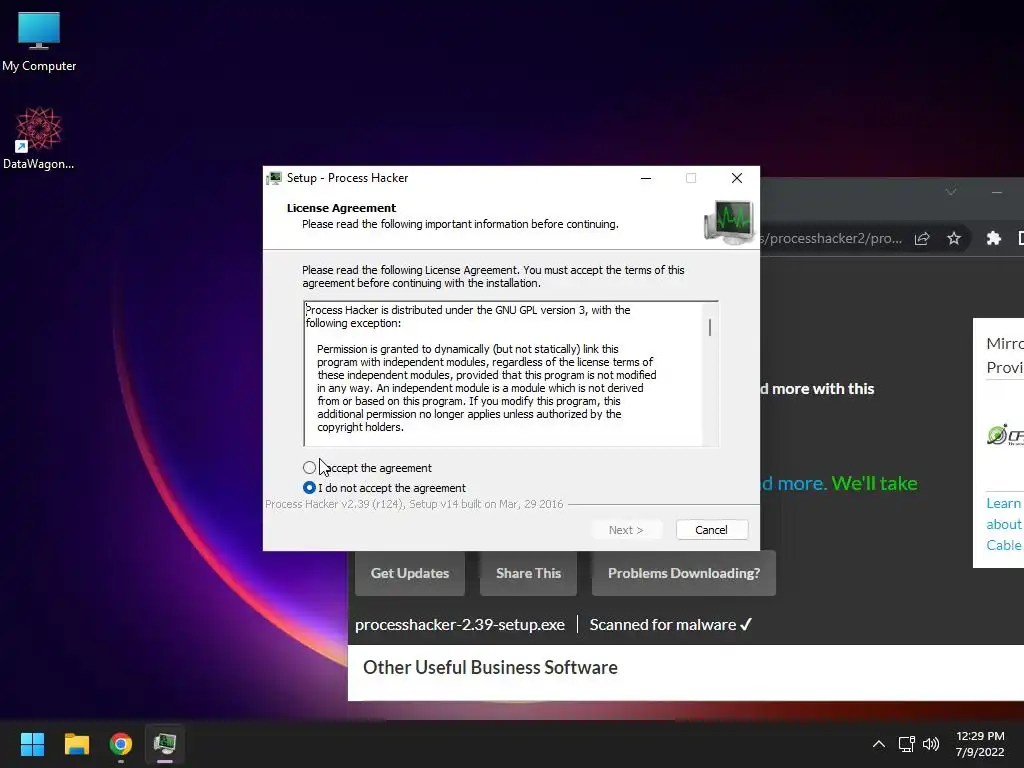This screenshot has height=768, width=1024.
Task: Select 'I accept the agreement' radio button
Action: click(309, 468)
